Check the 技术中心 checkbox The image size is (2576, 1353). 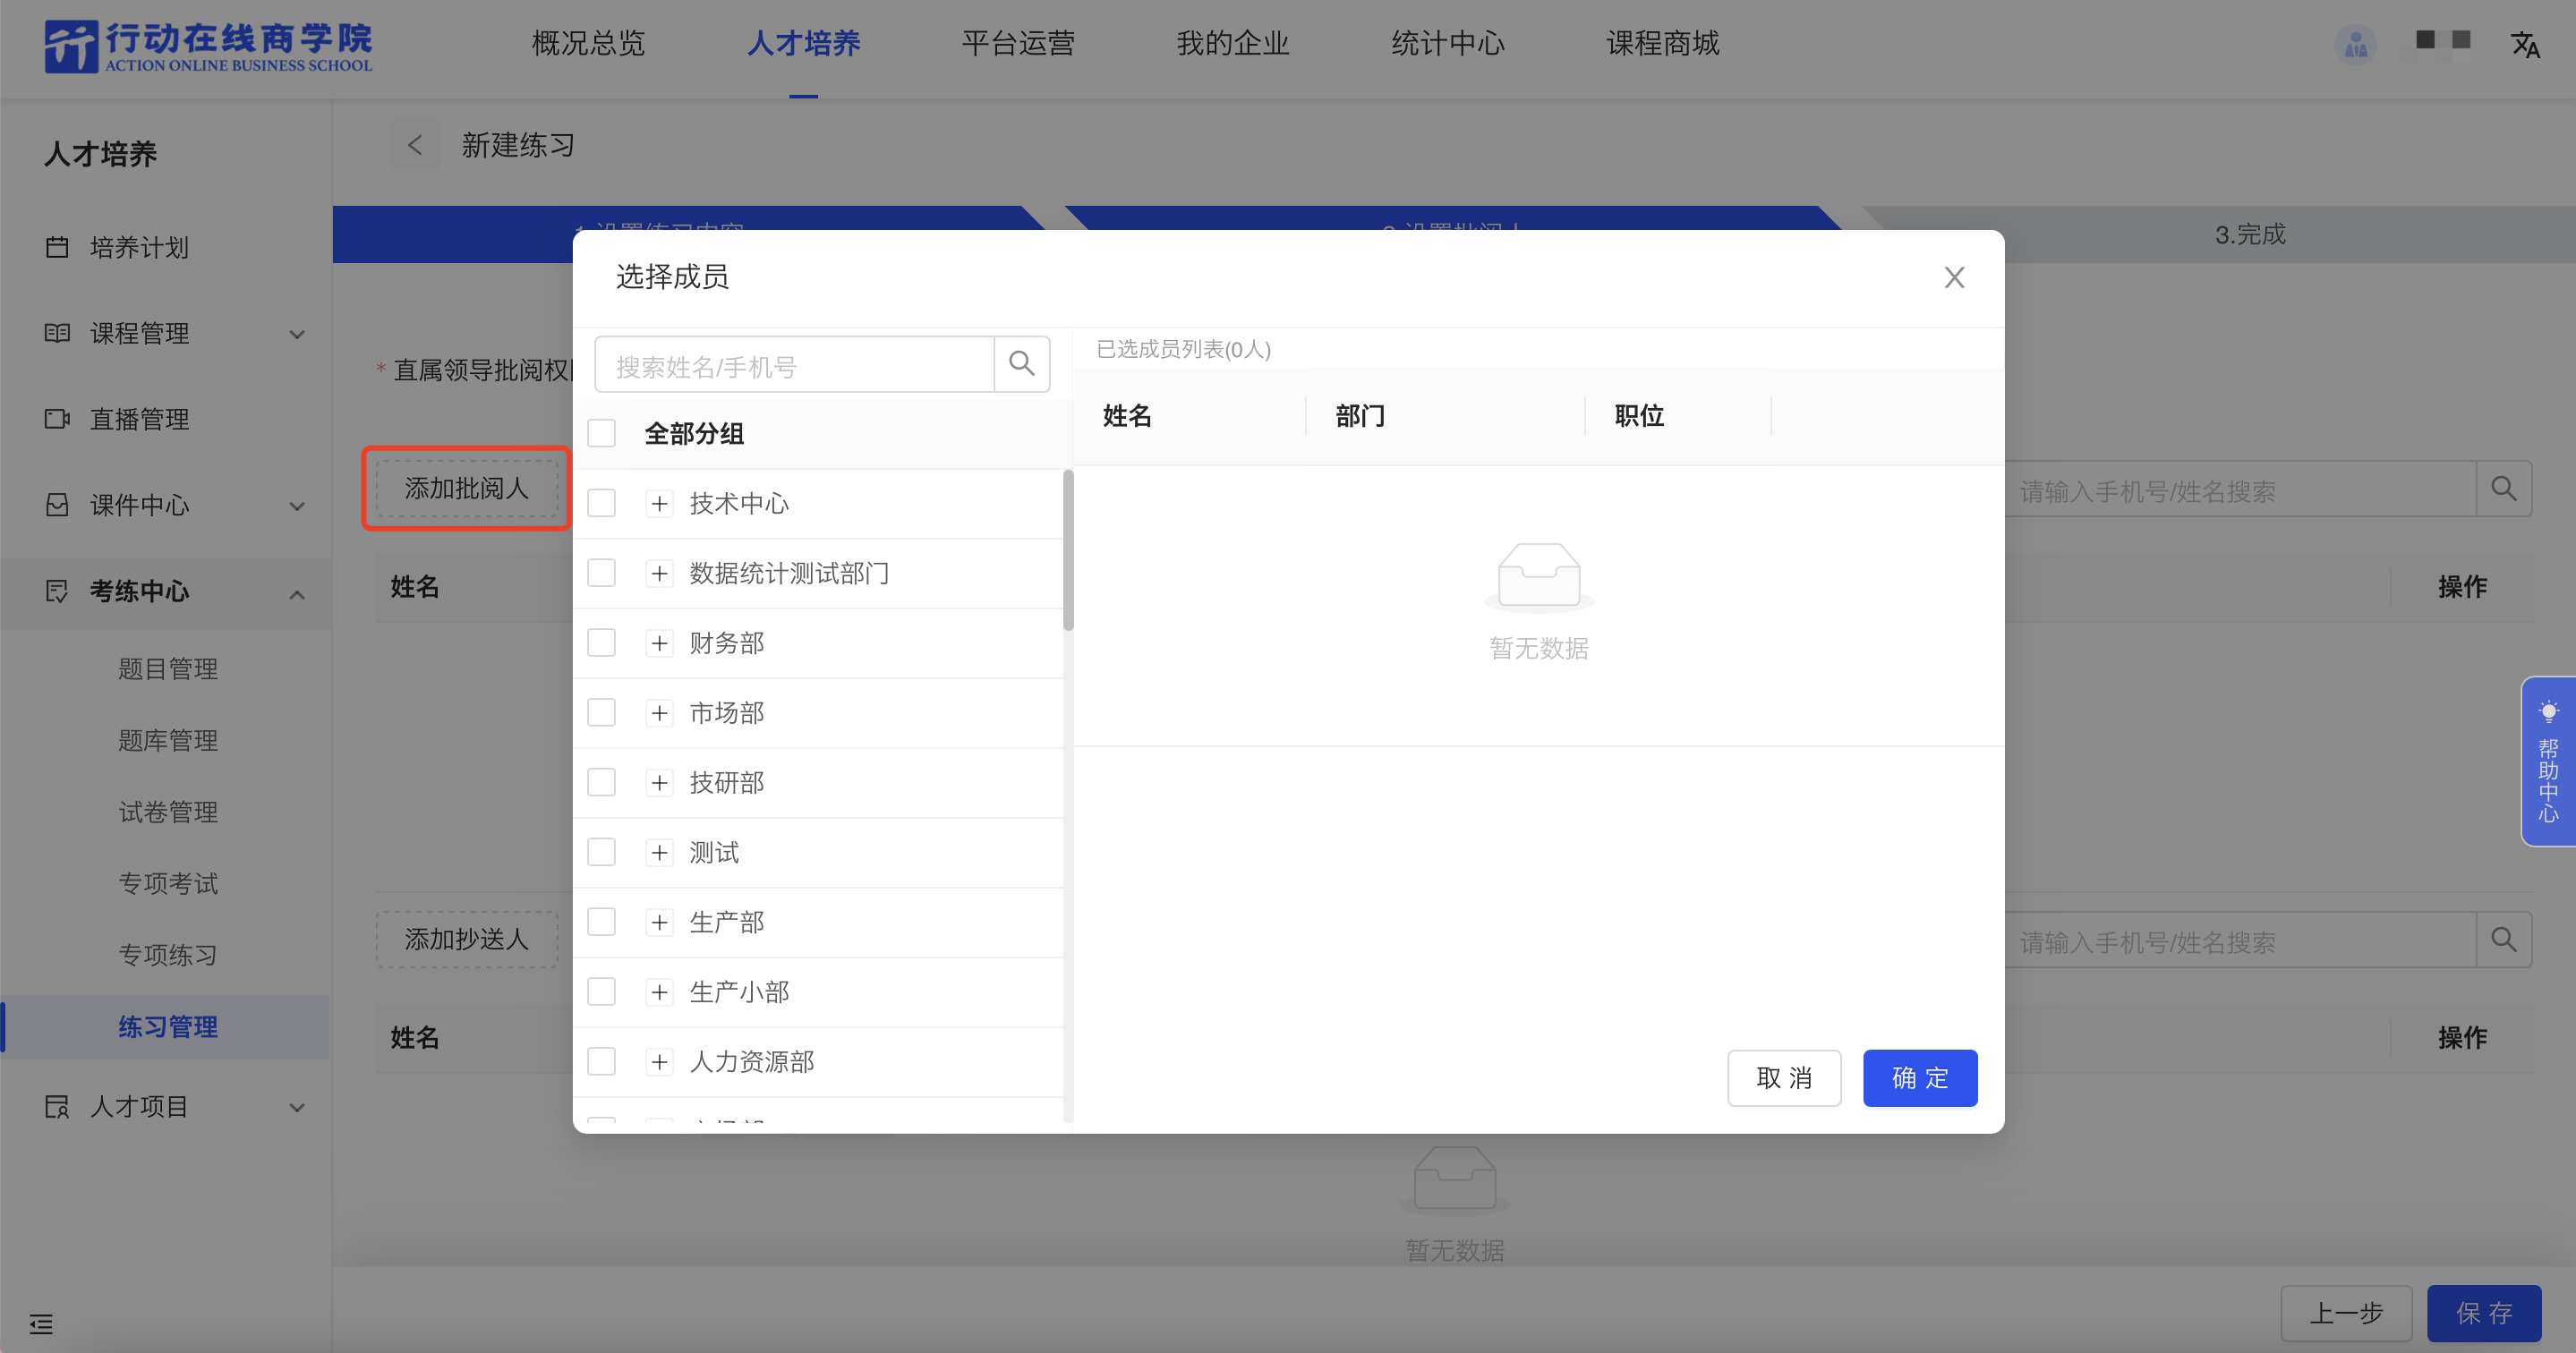601,503
